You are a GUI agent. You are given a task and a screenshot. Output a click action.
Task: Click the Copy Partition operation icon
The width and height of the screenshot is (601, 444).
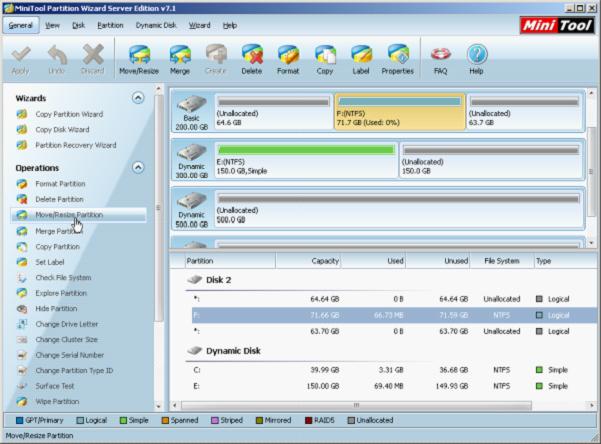pos(22,247)
